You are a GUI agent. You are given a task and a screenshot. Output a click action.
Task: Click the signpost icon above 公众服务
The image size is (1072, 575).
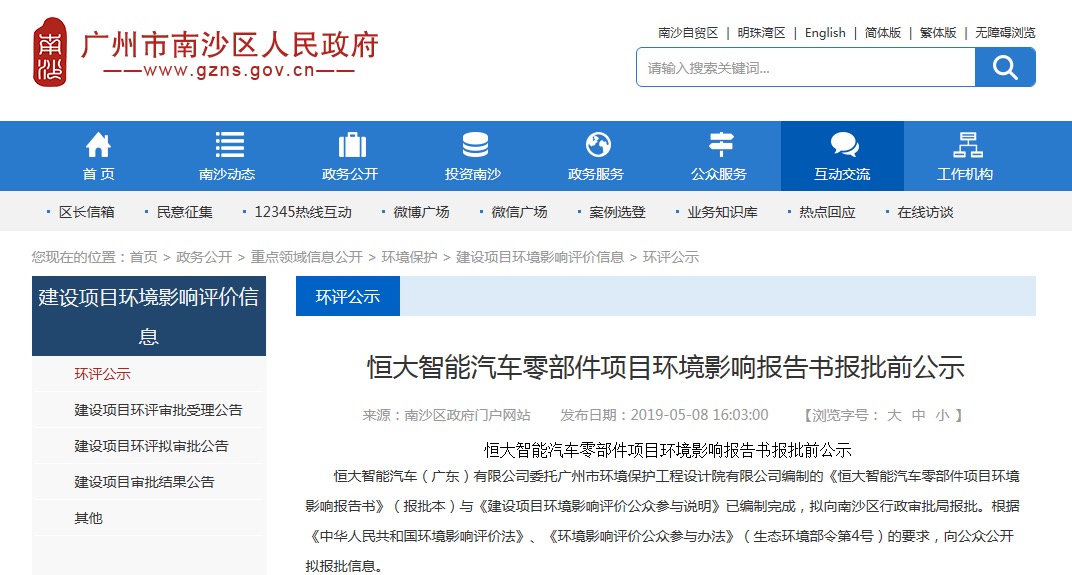coord(721,144)
